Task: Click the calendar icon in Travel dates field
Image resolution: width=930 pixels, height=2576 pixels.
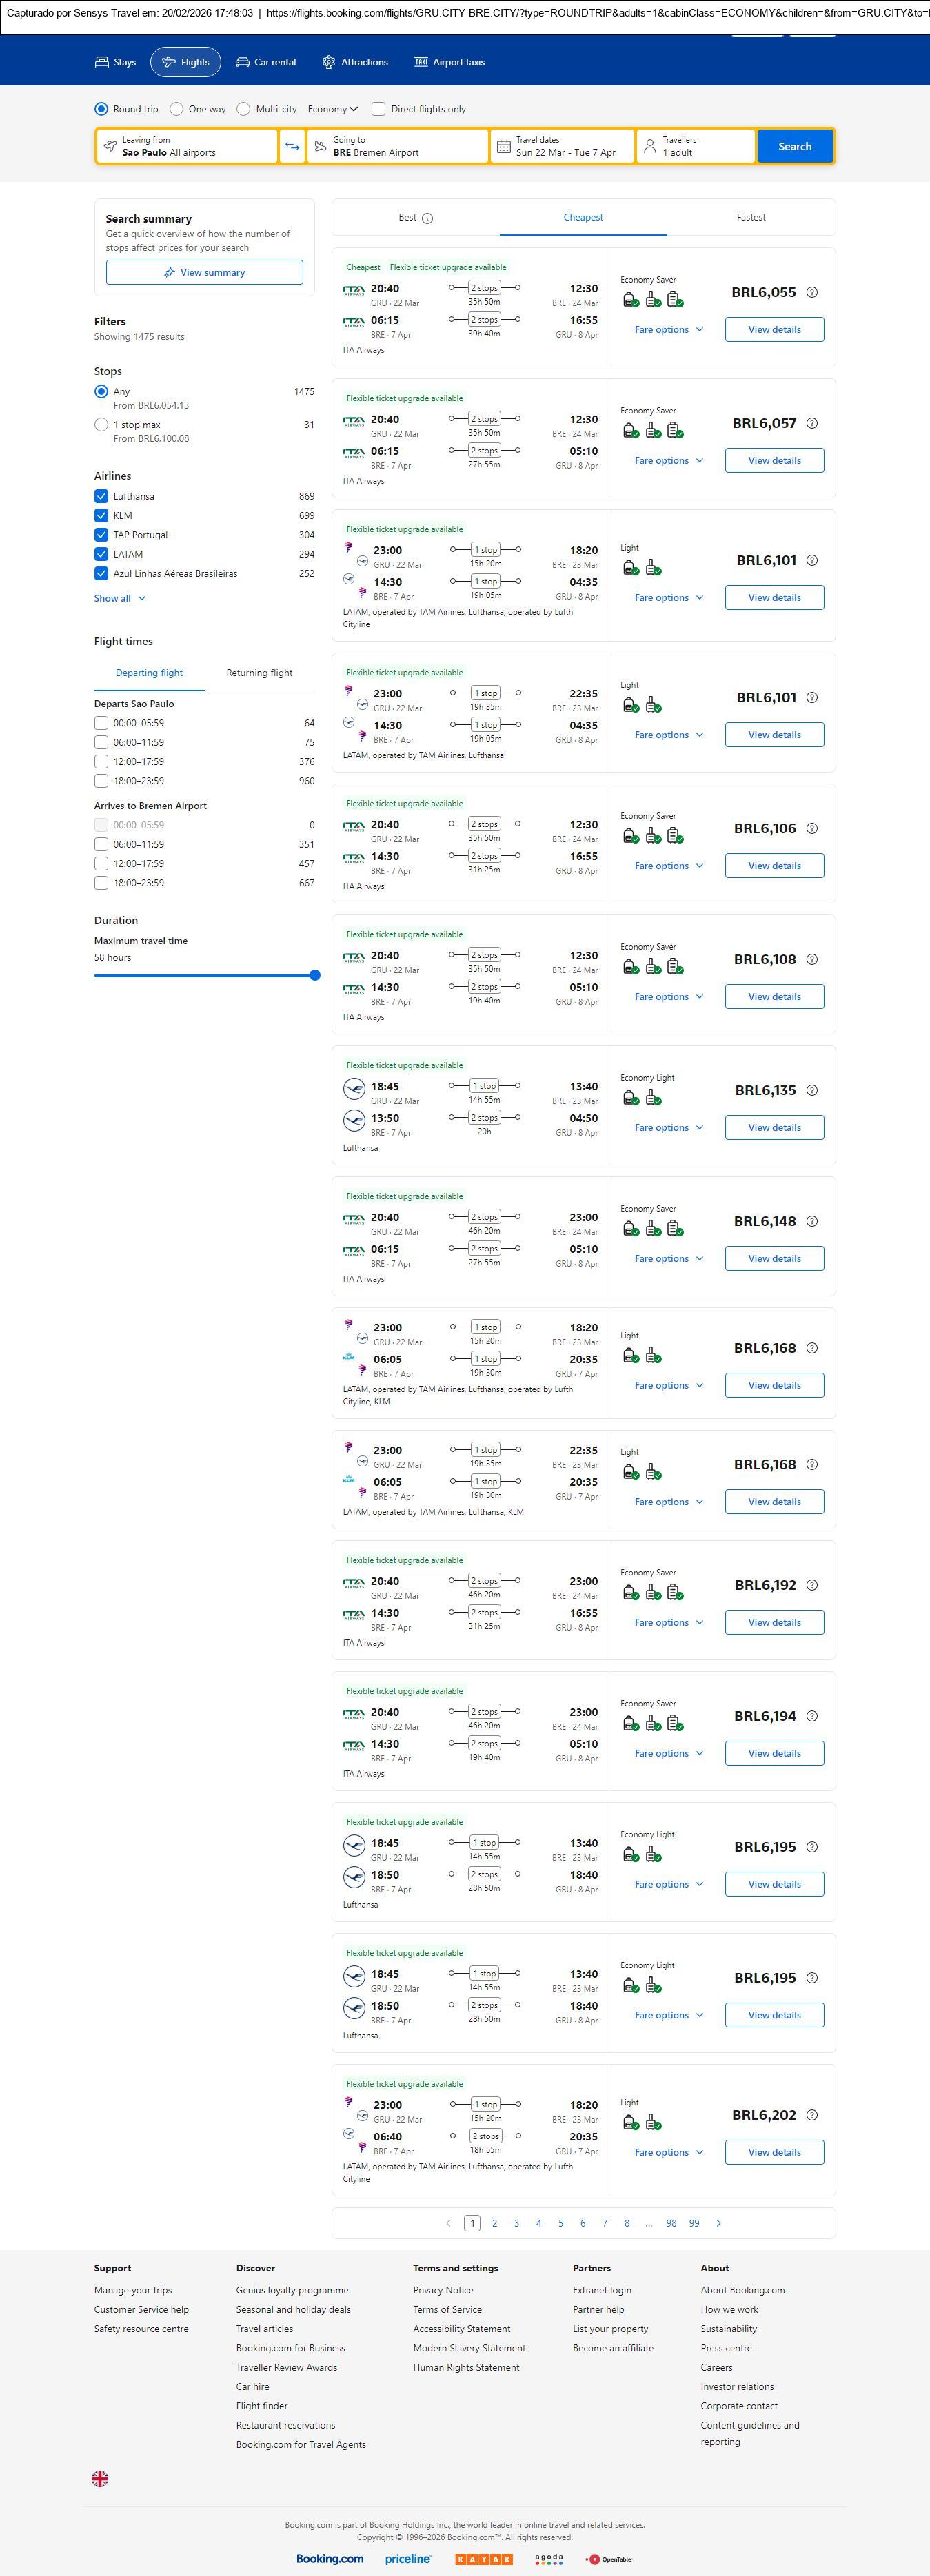Action: pos(504,146)
